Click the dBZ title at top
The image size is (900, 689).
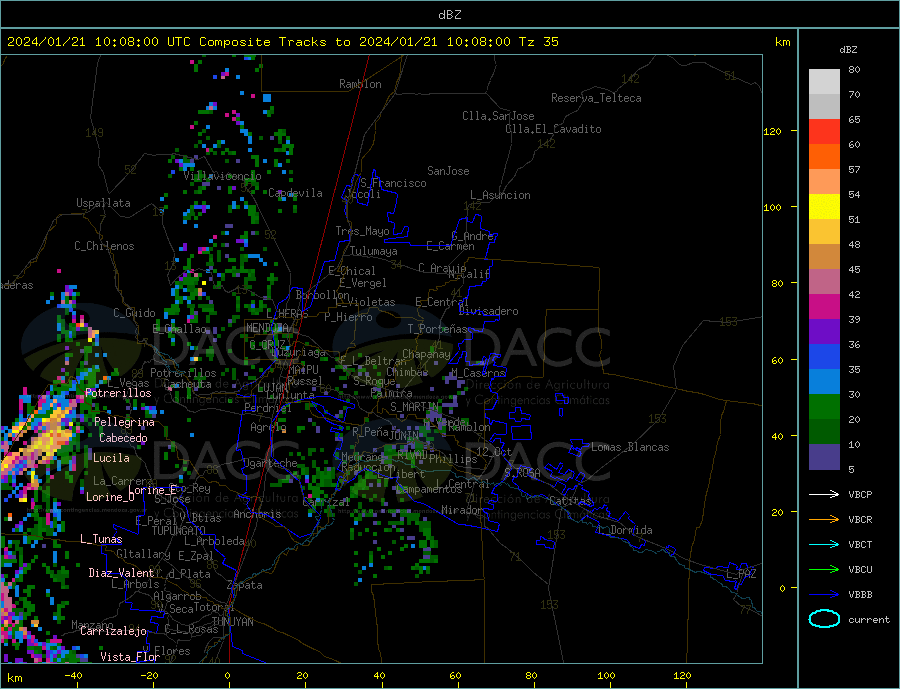(450, 15)
